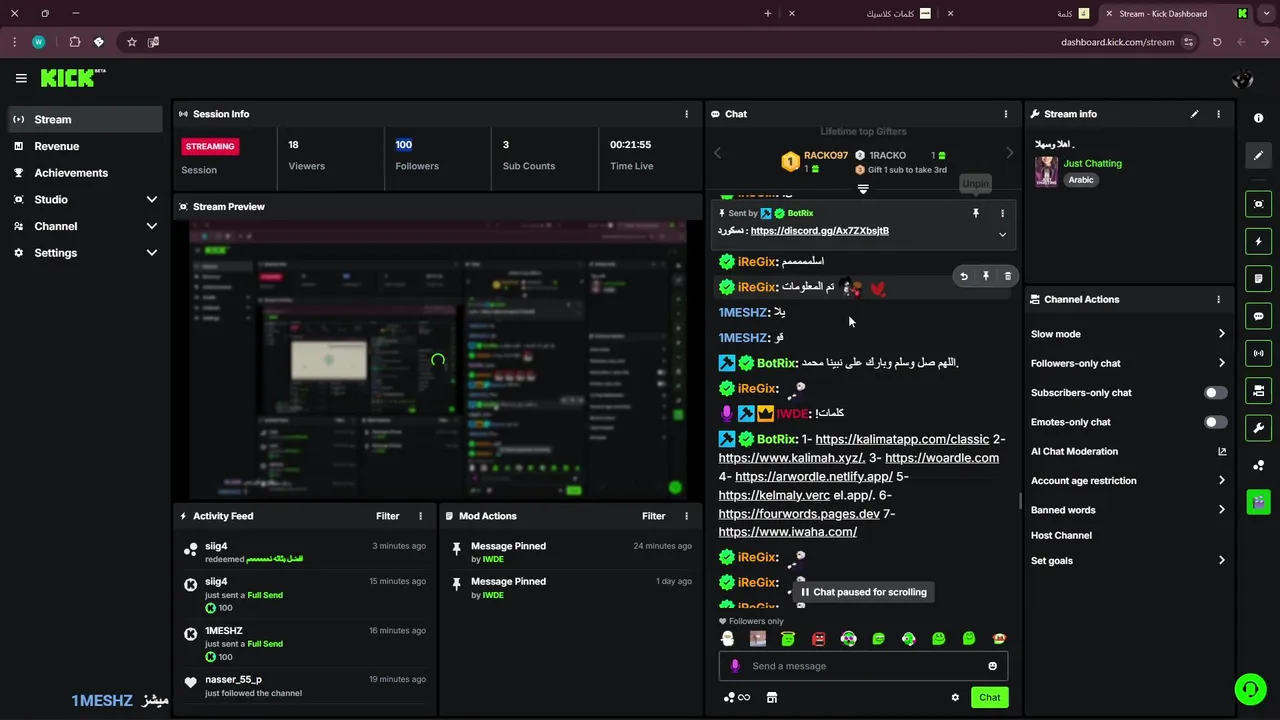Open chat settings gear icon
This screenshot has height=720, width=1280.
pyautogui.click(x=955, y=697)
